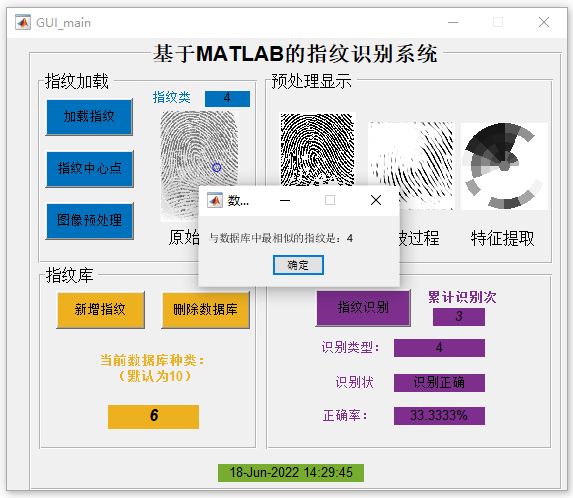
Task: Click the 33.3333% accuracy field
Action: 439,416
